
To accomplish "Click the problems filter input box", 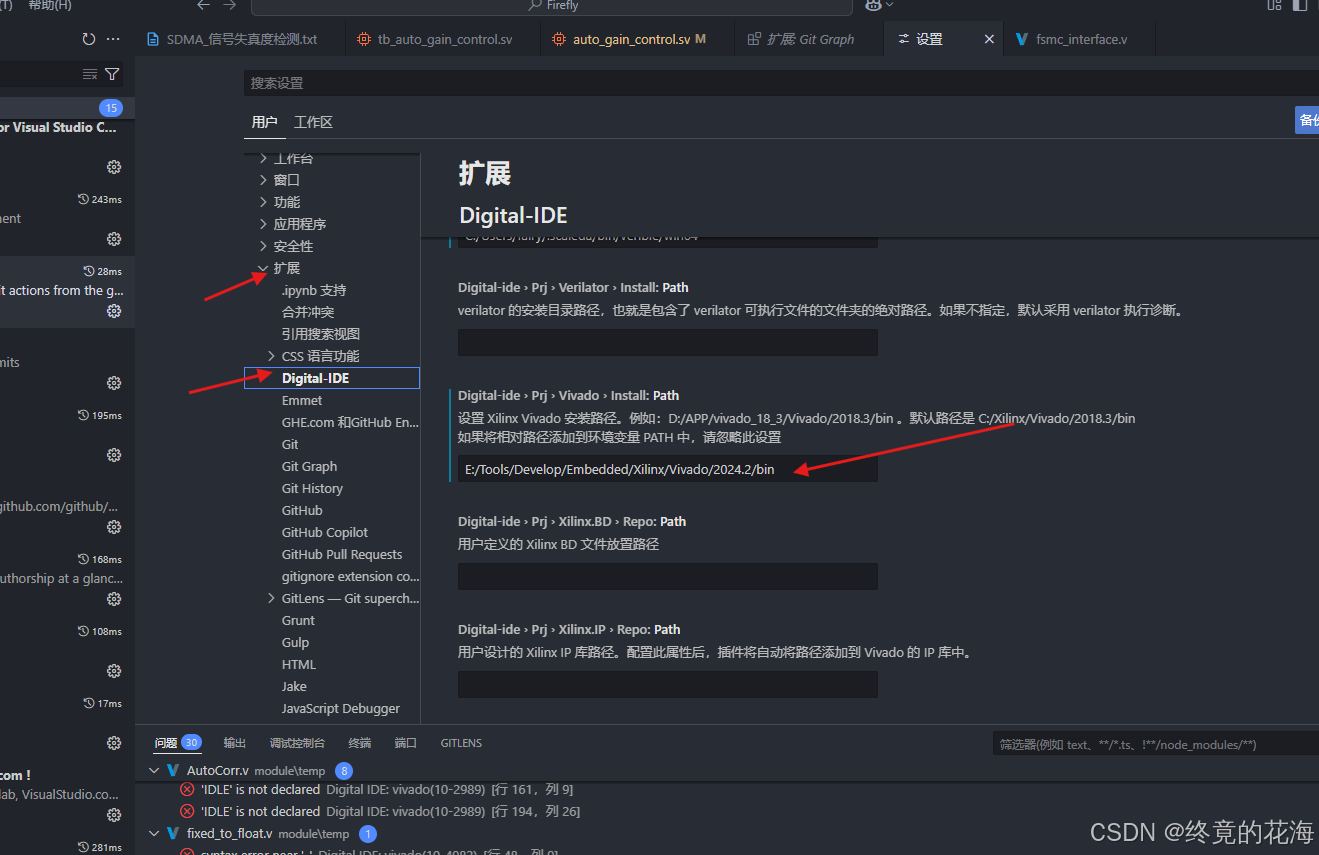I will coord(1156,744).
